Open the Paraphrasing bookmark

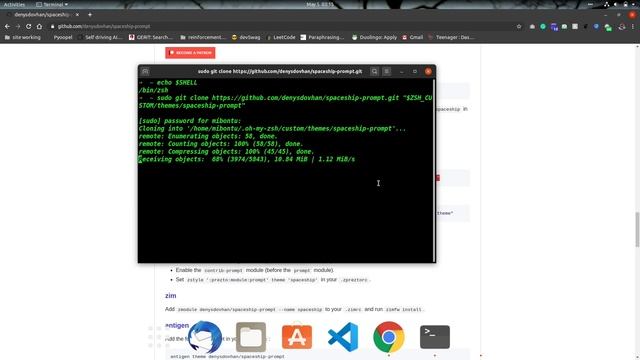322,37
